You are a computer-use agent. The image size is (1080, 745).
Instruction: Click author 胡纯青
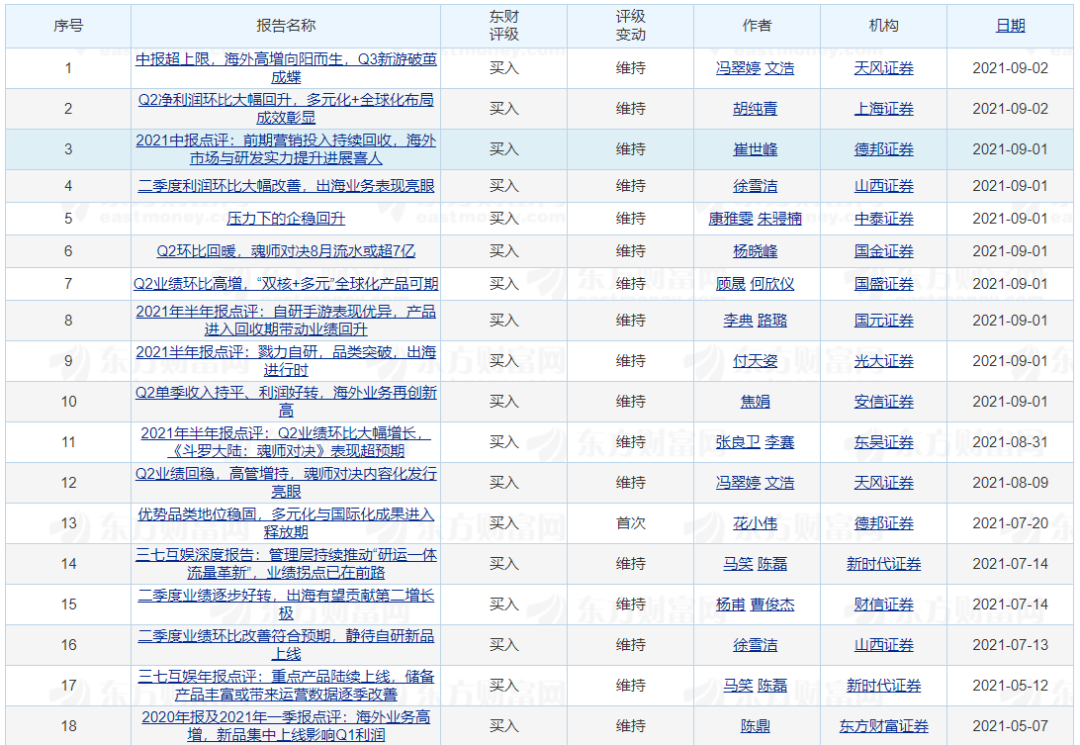pyautogui.click(x=755, y=109)
